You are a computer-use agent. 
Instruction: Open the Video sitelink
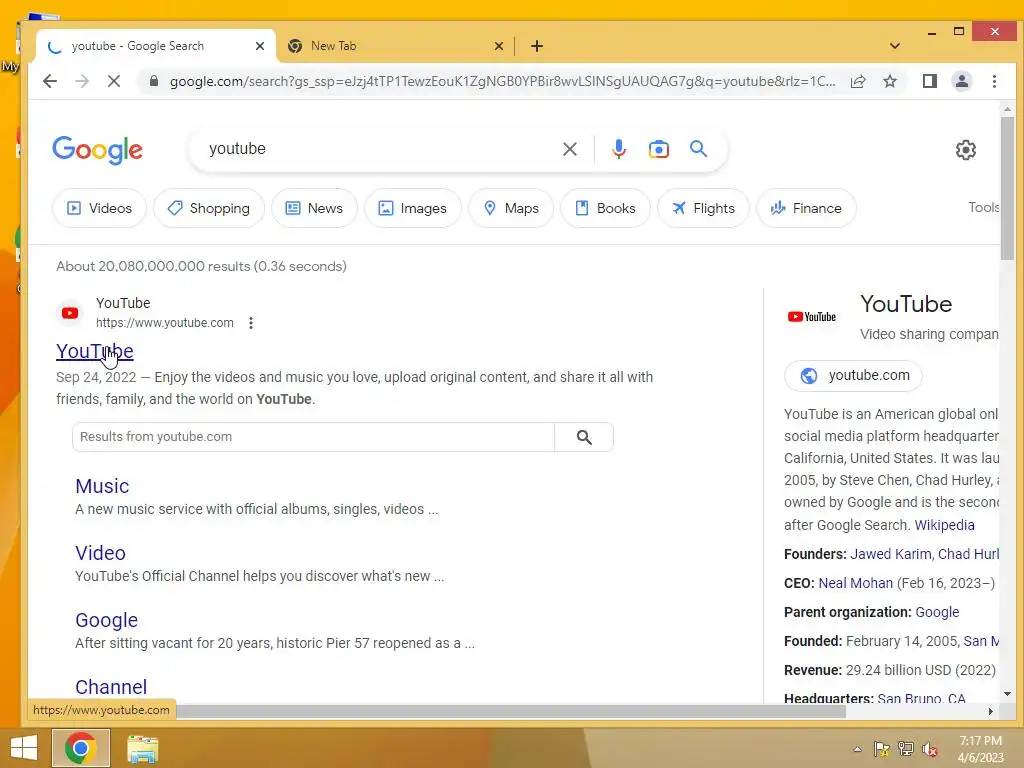101,553
